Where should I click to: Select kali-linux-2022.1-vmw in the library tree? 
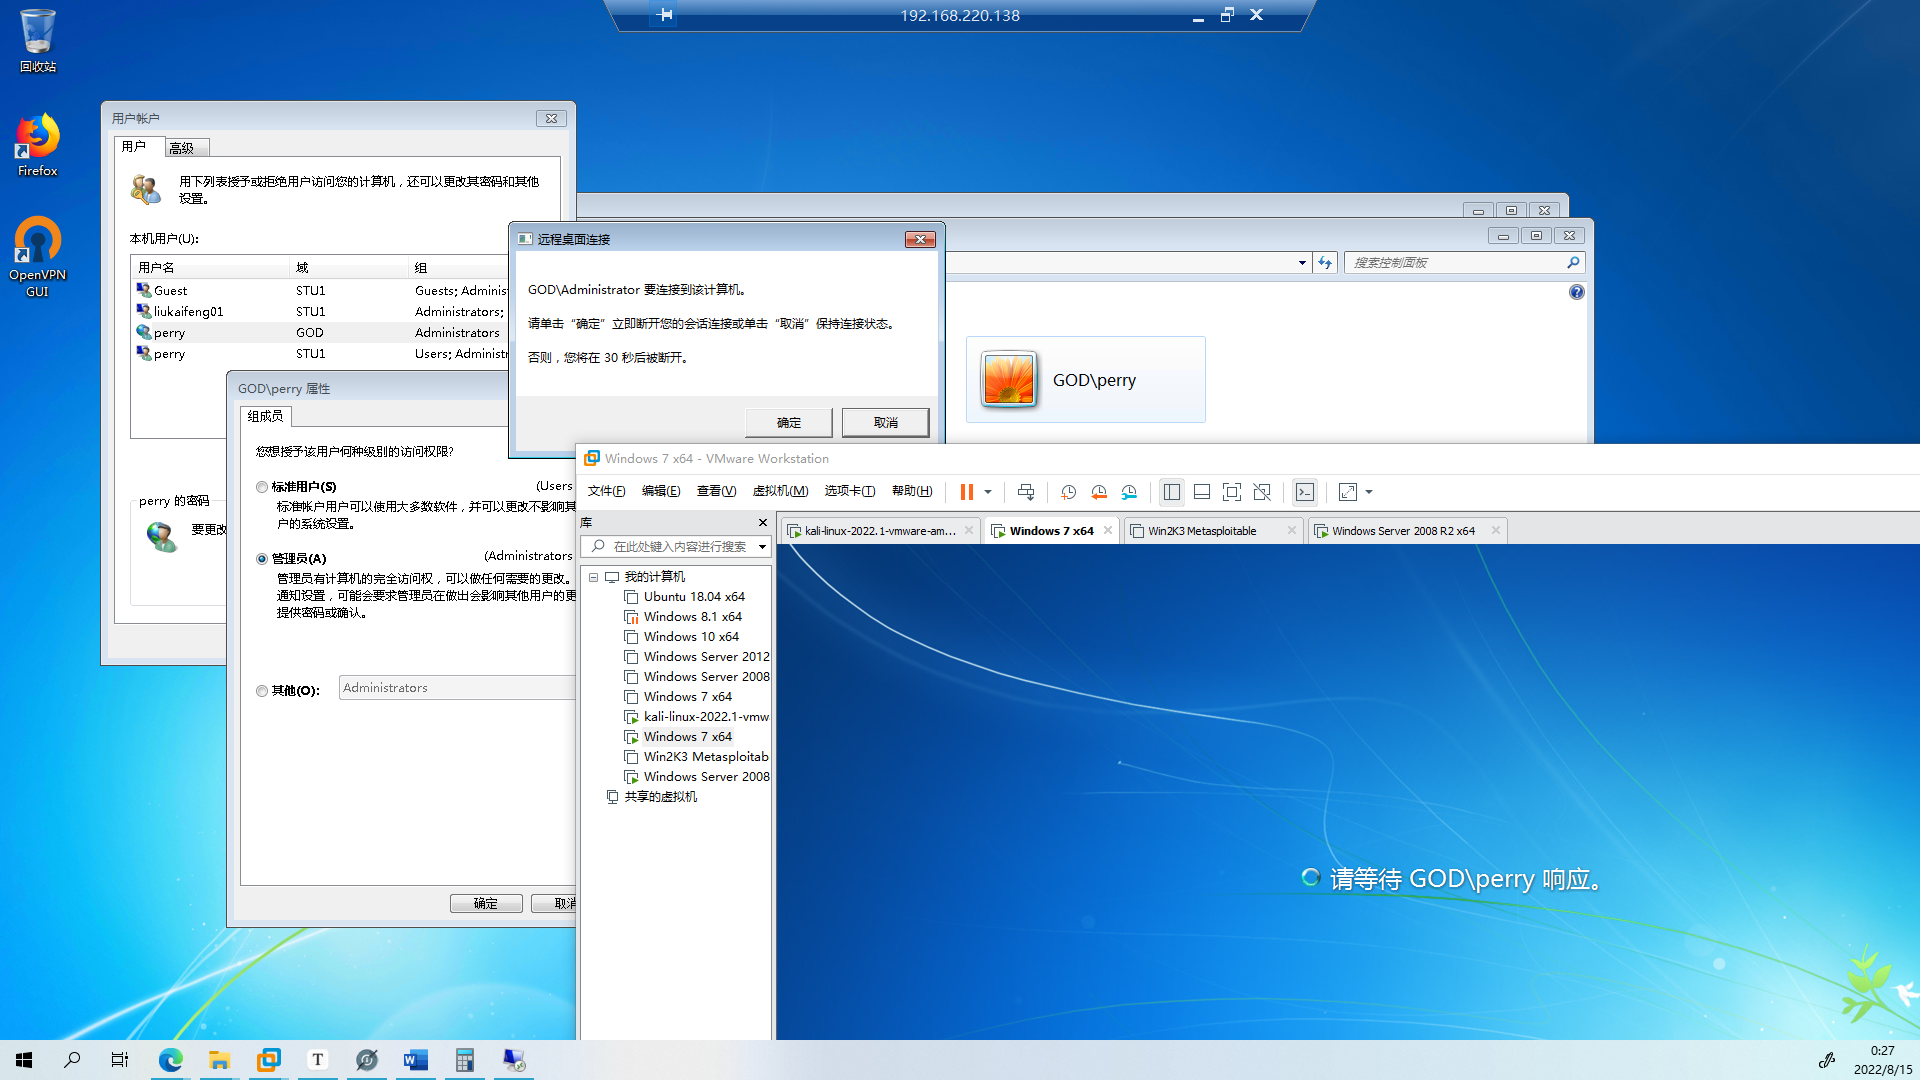tap(697, 717)
